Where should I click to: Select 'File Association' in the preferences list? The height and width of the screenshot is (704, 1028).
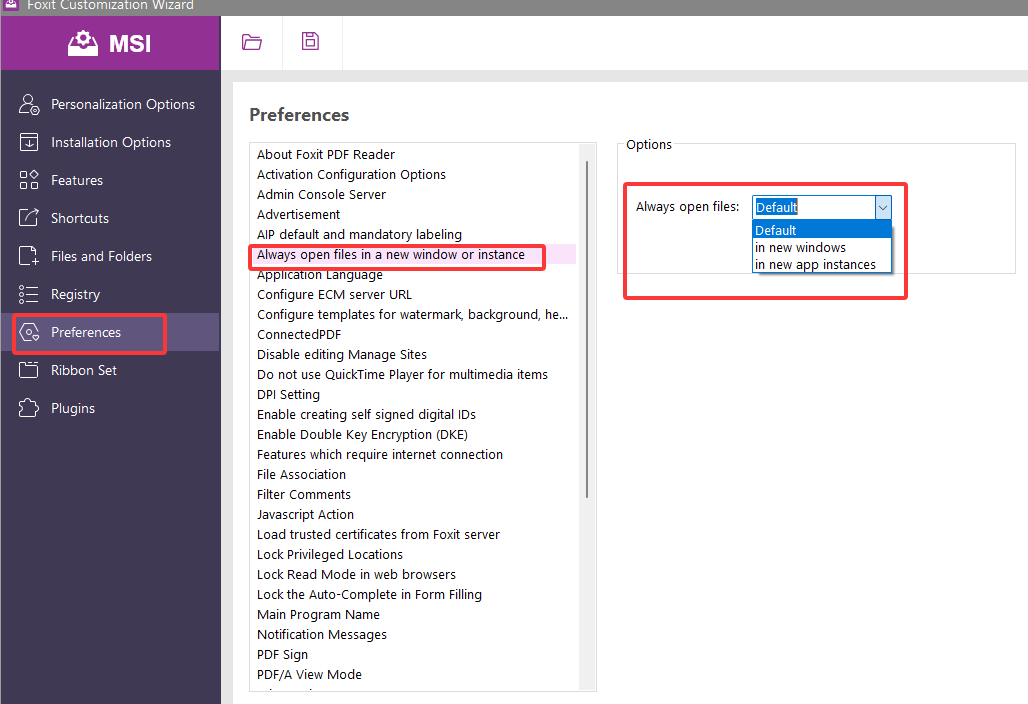tap(301, 474)
